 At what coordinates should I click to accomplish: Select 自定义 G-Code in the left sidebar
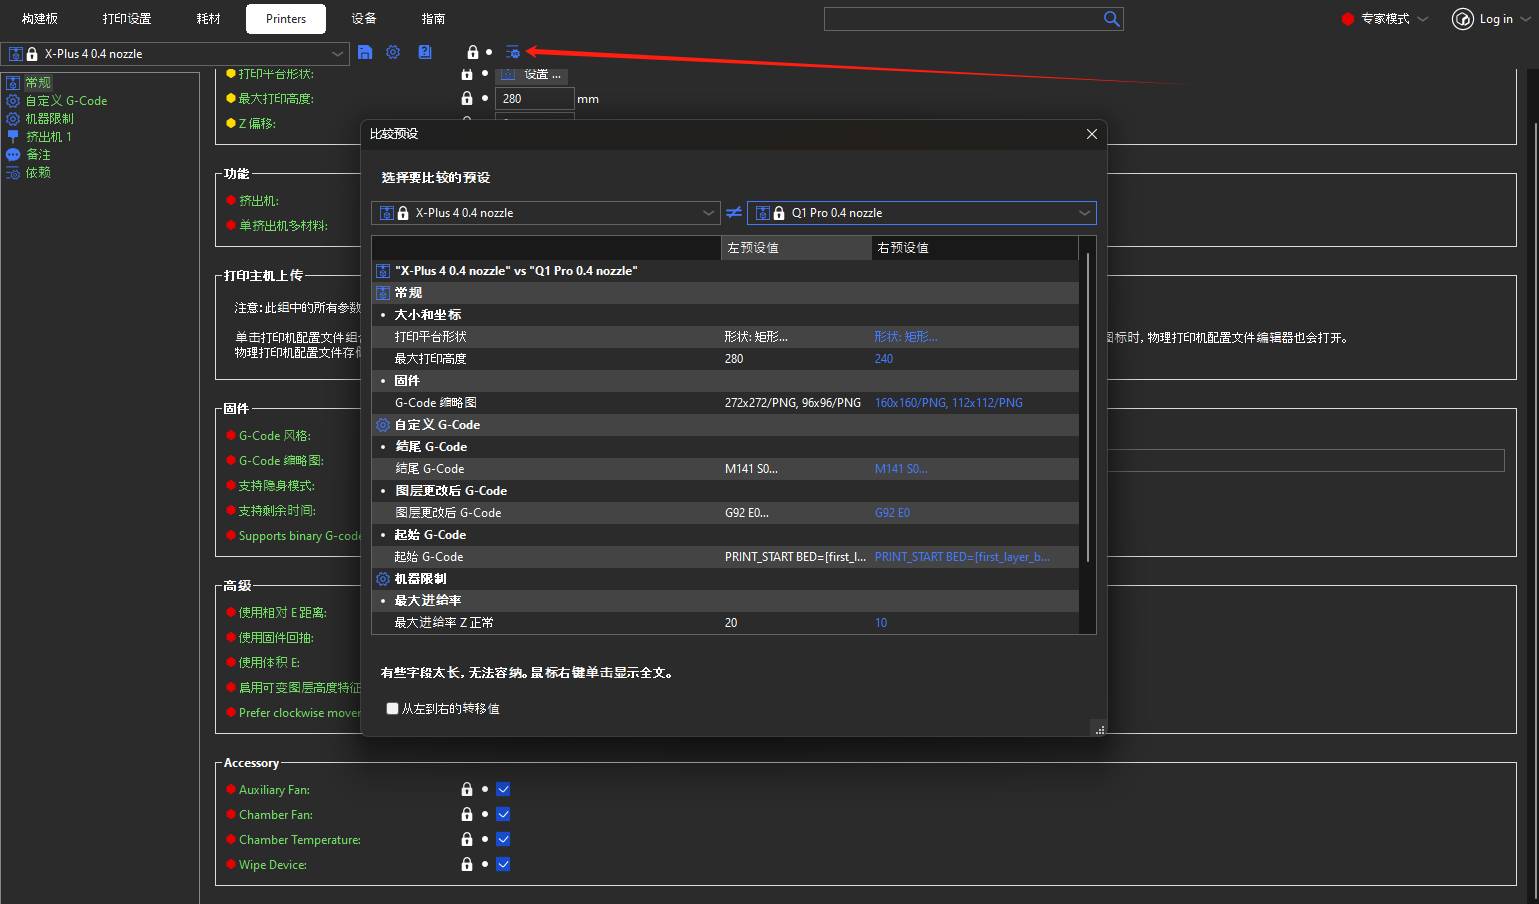coord(66,101)
